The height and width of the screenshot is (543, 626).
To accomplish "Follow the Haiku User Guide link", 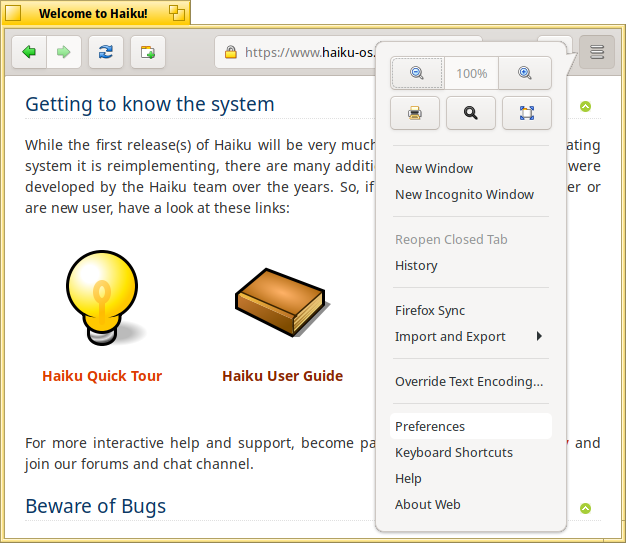I will tap(282, 376).
